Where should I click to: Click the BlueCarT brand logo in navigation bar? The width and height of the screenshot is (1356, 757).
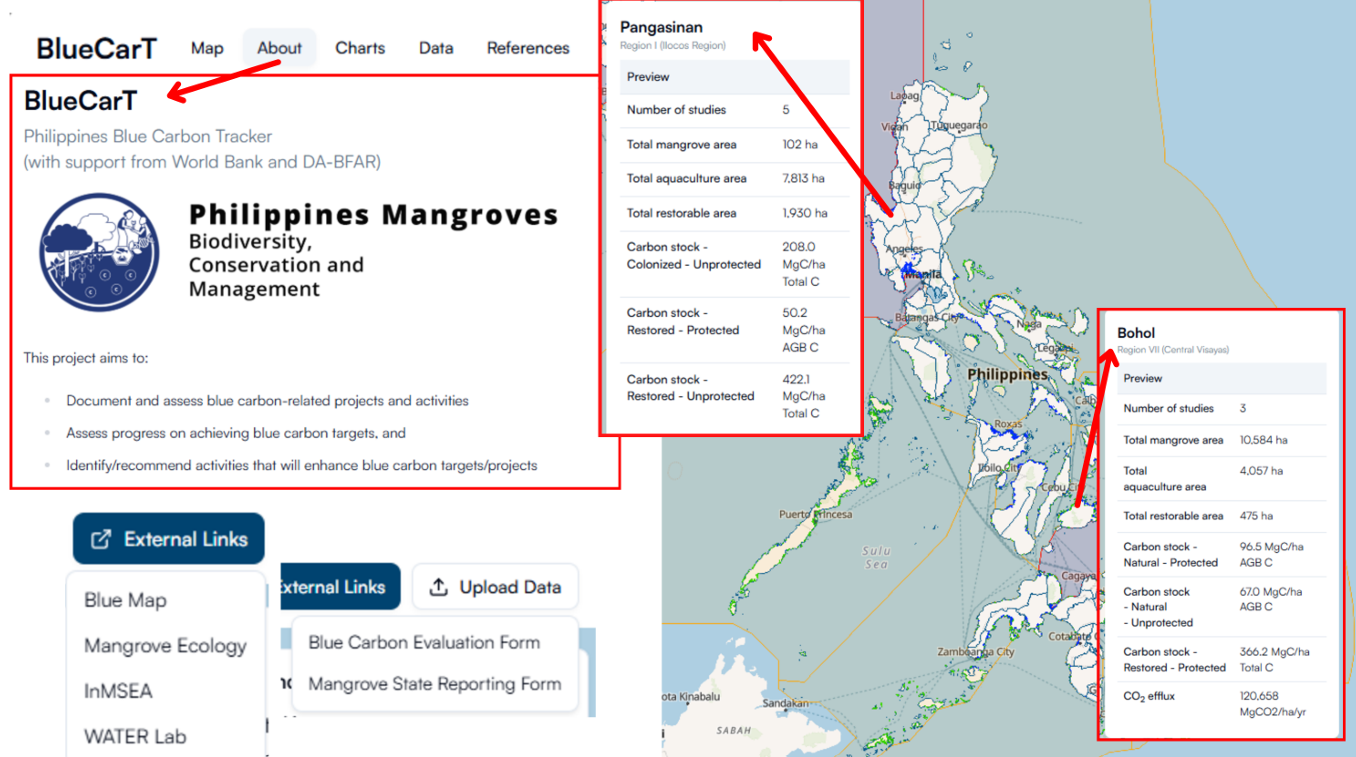coord(96,48)
